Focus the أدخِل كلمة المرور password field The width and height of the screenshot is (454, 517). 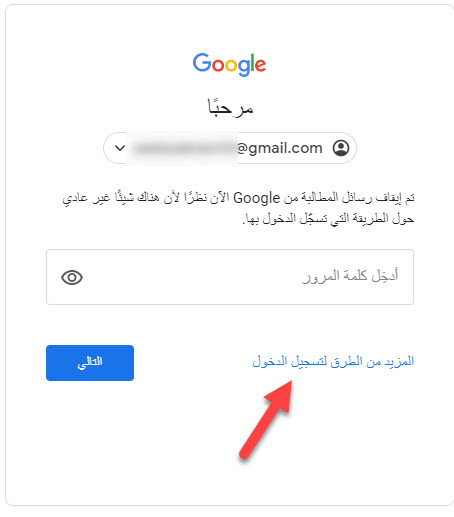tap(230, 277)
